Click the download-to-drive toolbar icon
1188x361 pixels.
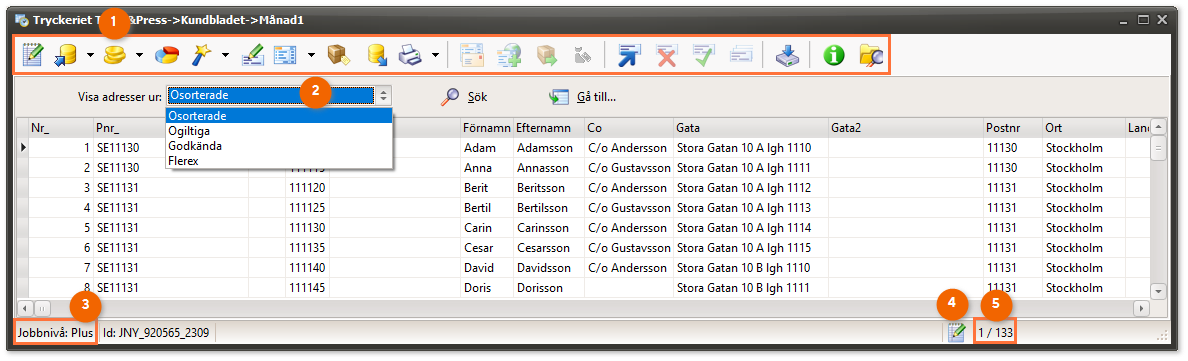[x=787, y=55]
